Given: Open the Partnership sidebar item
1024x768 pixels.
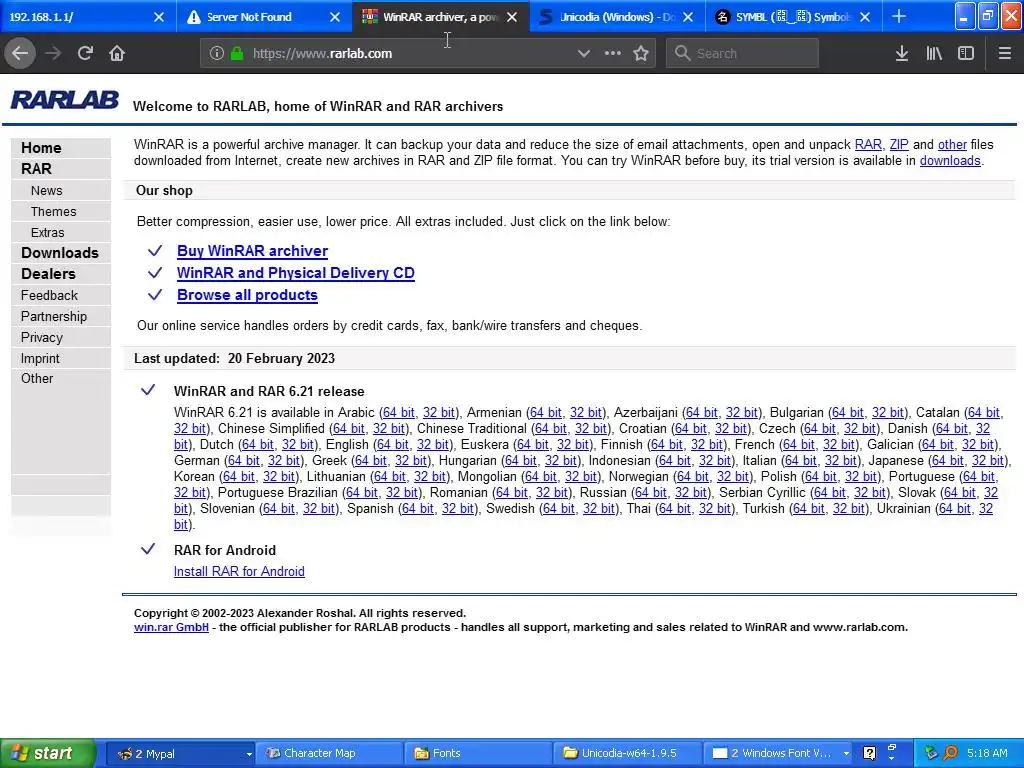Looking at the screenshot, I should coord(54,316).
